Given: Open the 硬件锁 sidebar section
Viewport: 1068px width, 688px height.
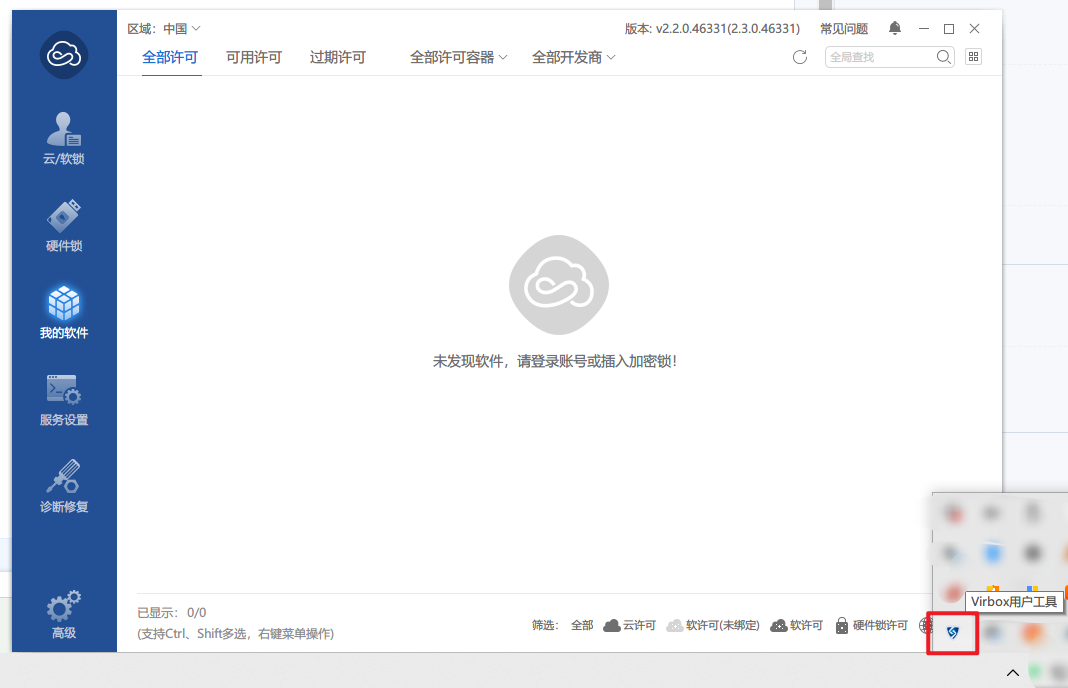Looking at the screenshot, I should click(64, 225).
